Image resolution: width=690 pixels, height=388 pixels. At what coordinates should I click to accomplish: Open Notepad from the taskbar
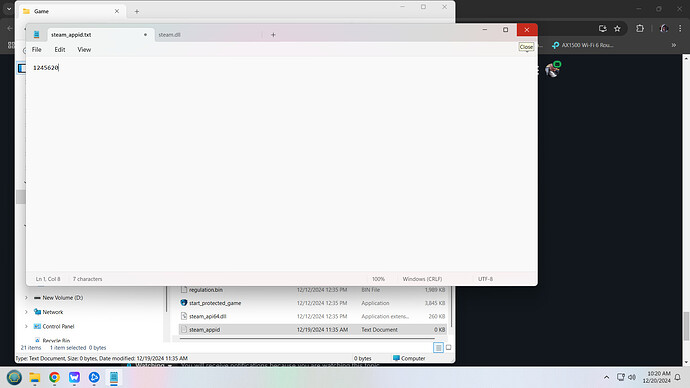tap(114, 377)
